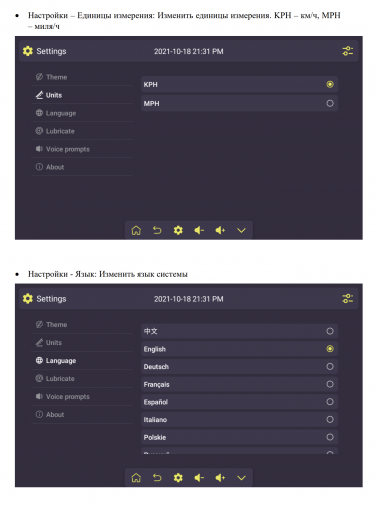Collapse the Language screen toolbar with the chevron
This screenshot has height=507, width=377.
241,478
